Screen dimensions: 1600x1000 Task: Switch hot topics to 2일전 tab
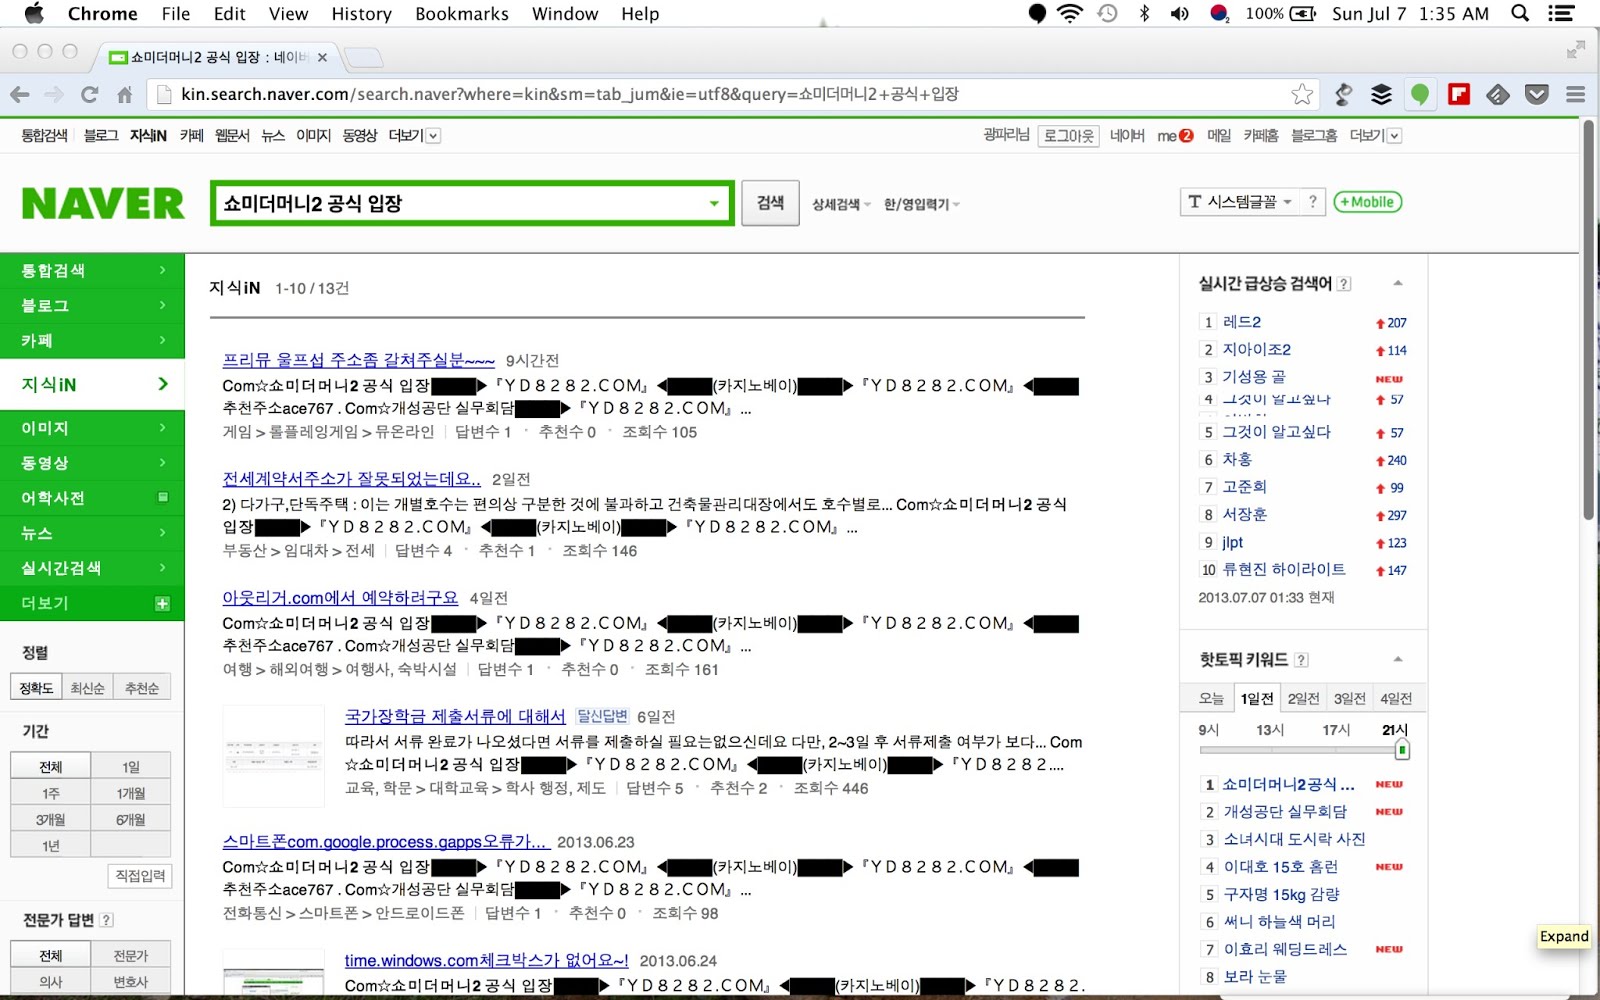coord(1303,698)
